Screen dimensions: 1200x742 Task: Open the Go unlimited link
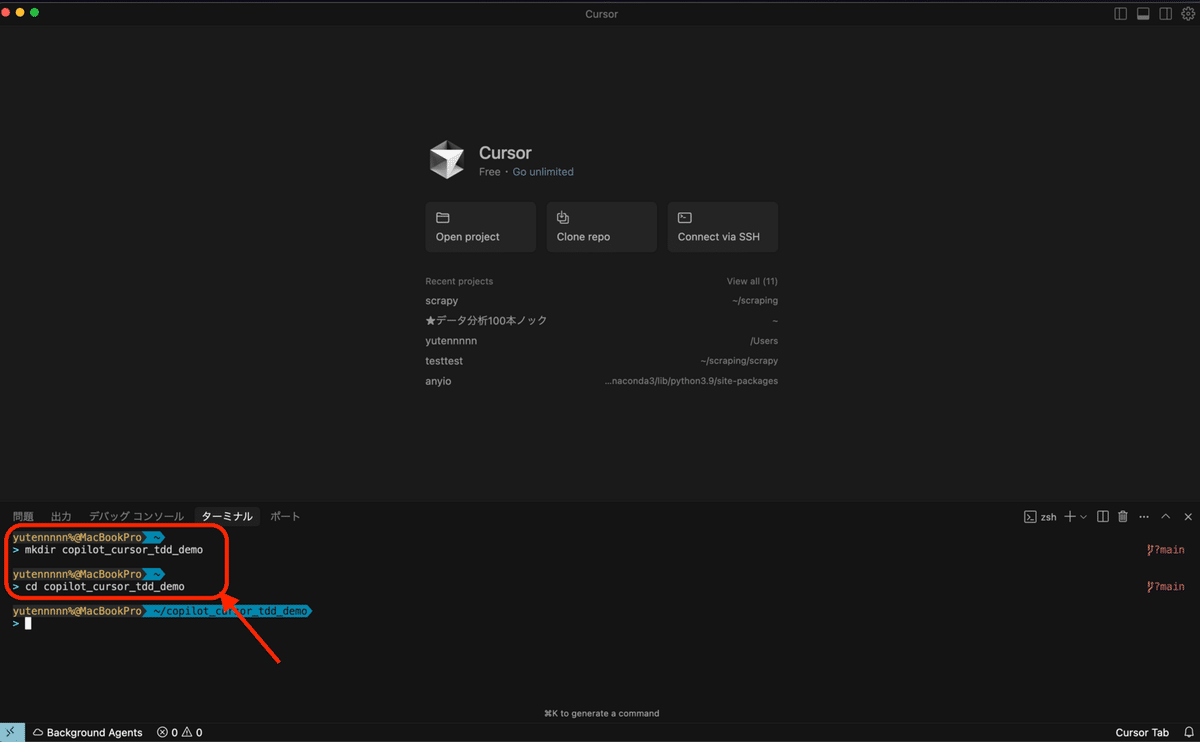(x=543, y=171)
